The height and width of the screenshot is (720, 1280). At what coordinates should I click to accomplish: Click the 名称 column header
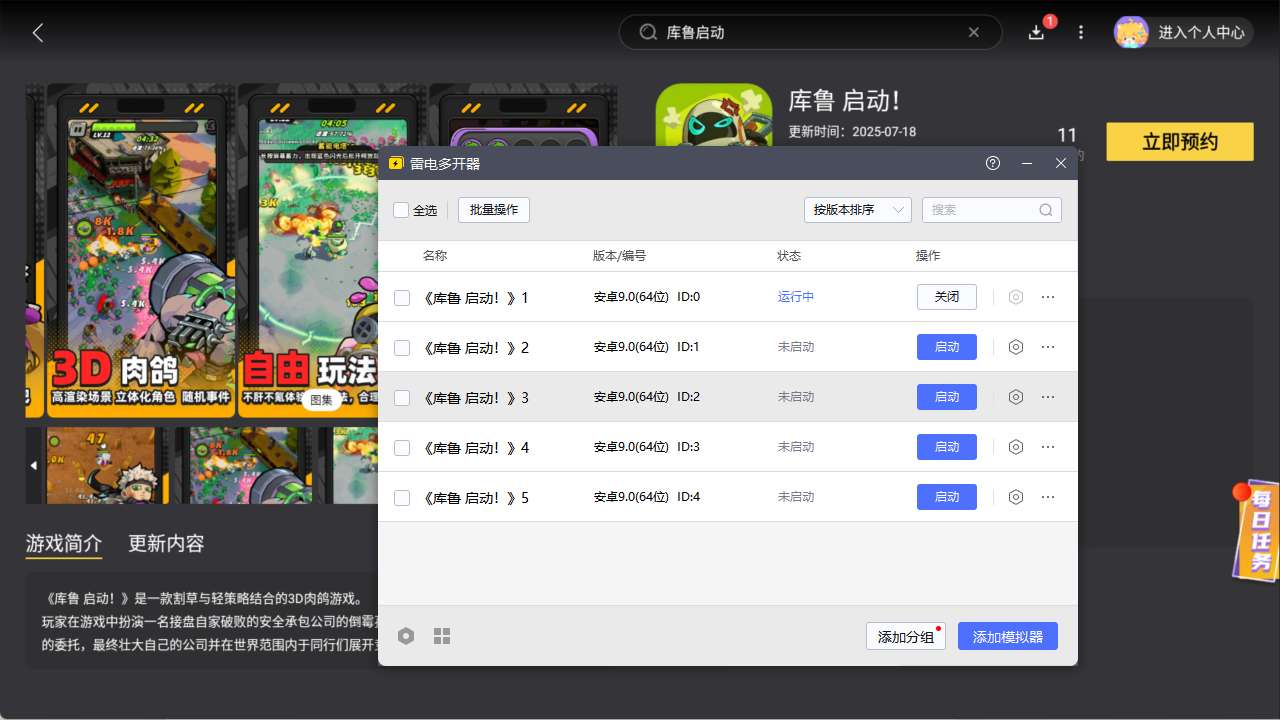pyautogui.click(x=435, y=256)
